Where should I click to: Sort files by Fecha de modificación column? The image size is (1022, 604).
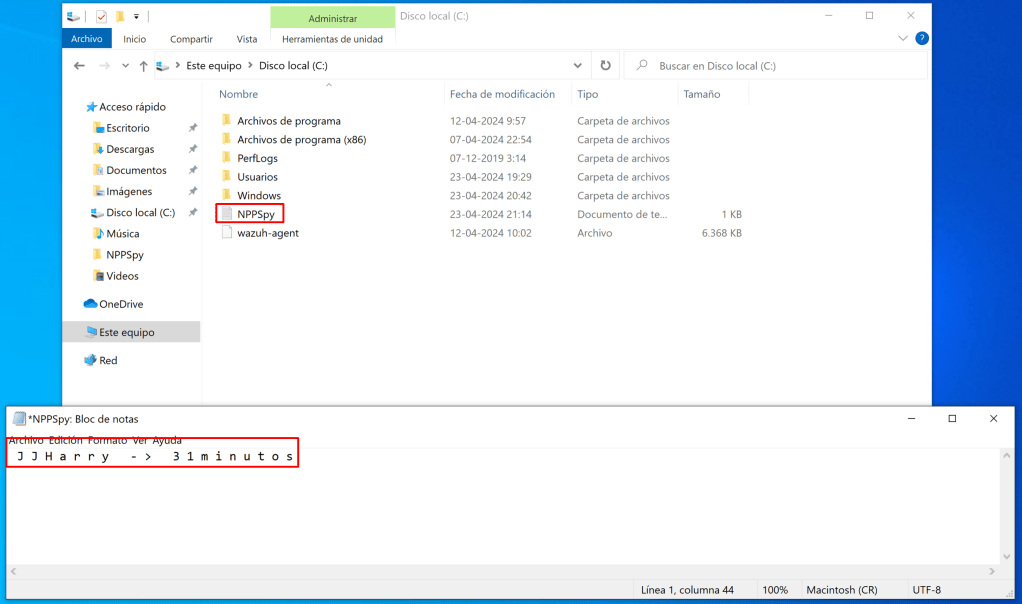[x=502, y=94]
